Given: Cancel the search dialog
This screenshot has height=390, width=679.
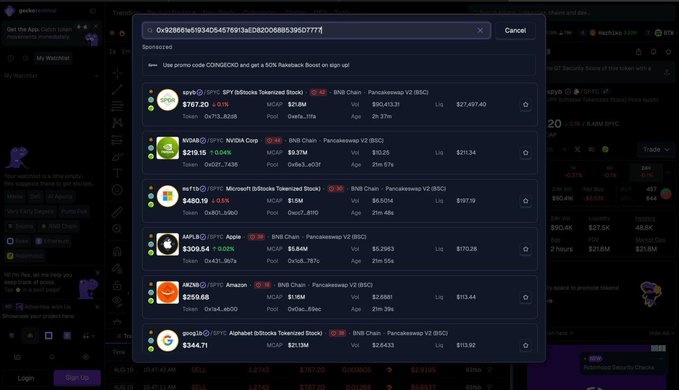Looking at the screenshot, I should click(x=515, y=30).
